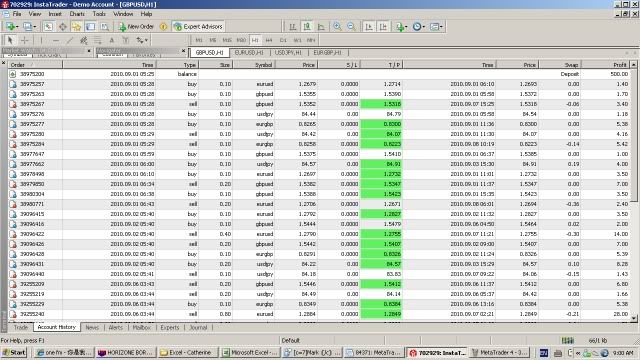Click the history scrollbar down arrow
Viewport: 640px width, 360px height.
point(634,318)
